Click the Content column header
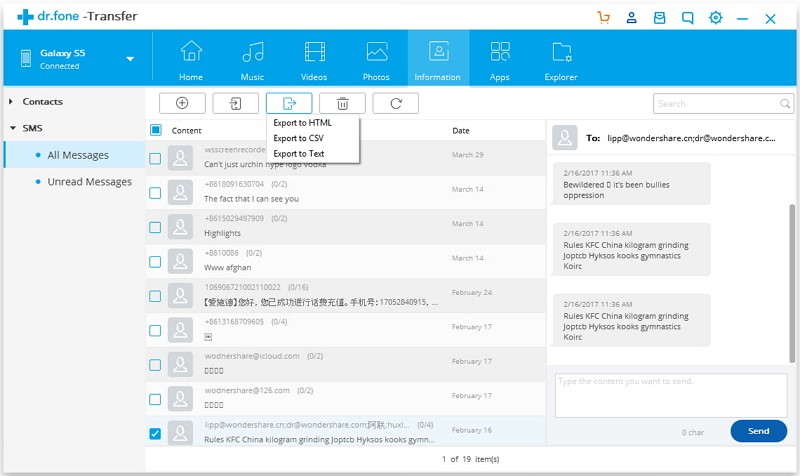 coord(186,131)
